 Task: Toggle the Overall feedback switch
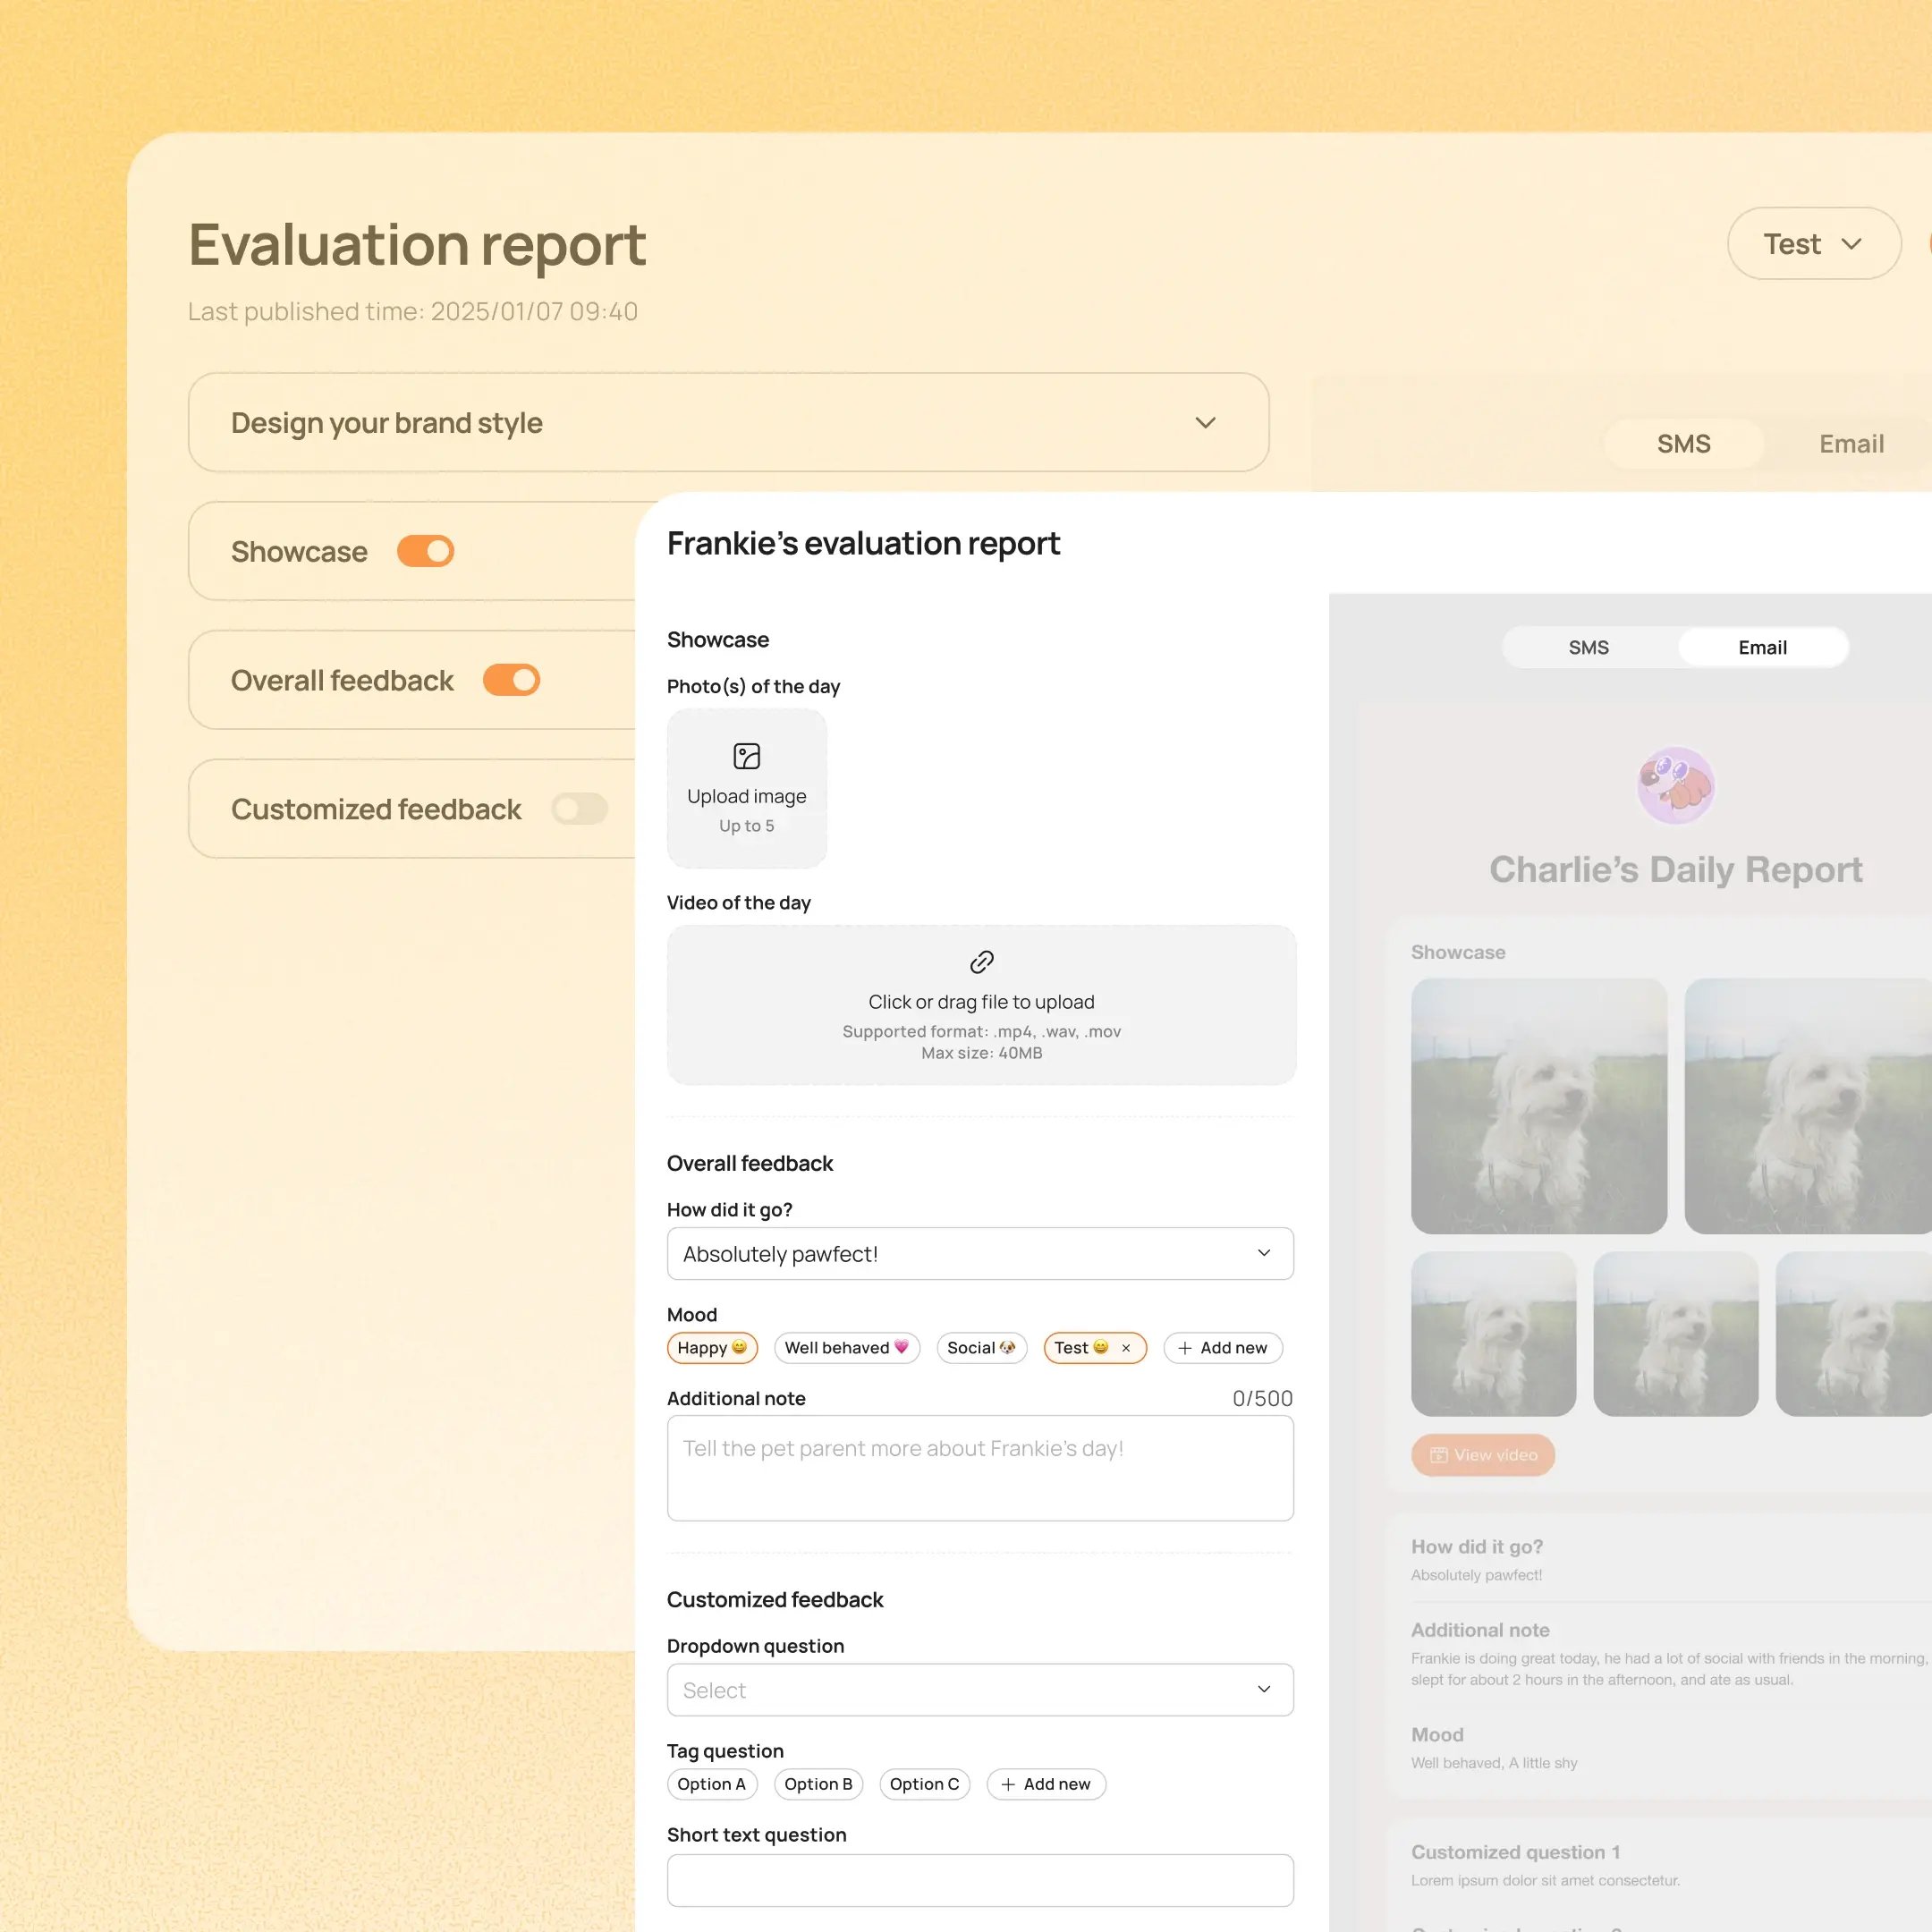511,680
